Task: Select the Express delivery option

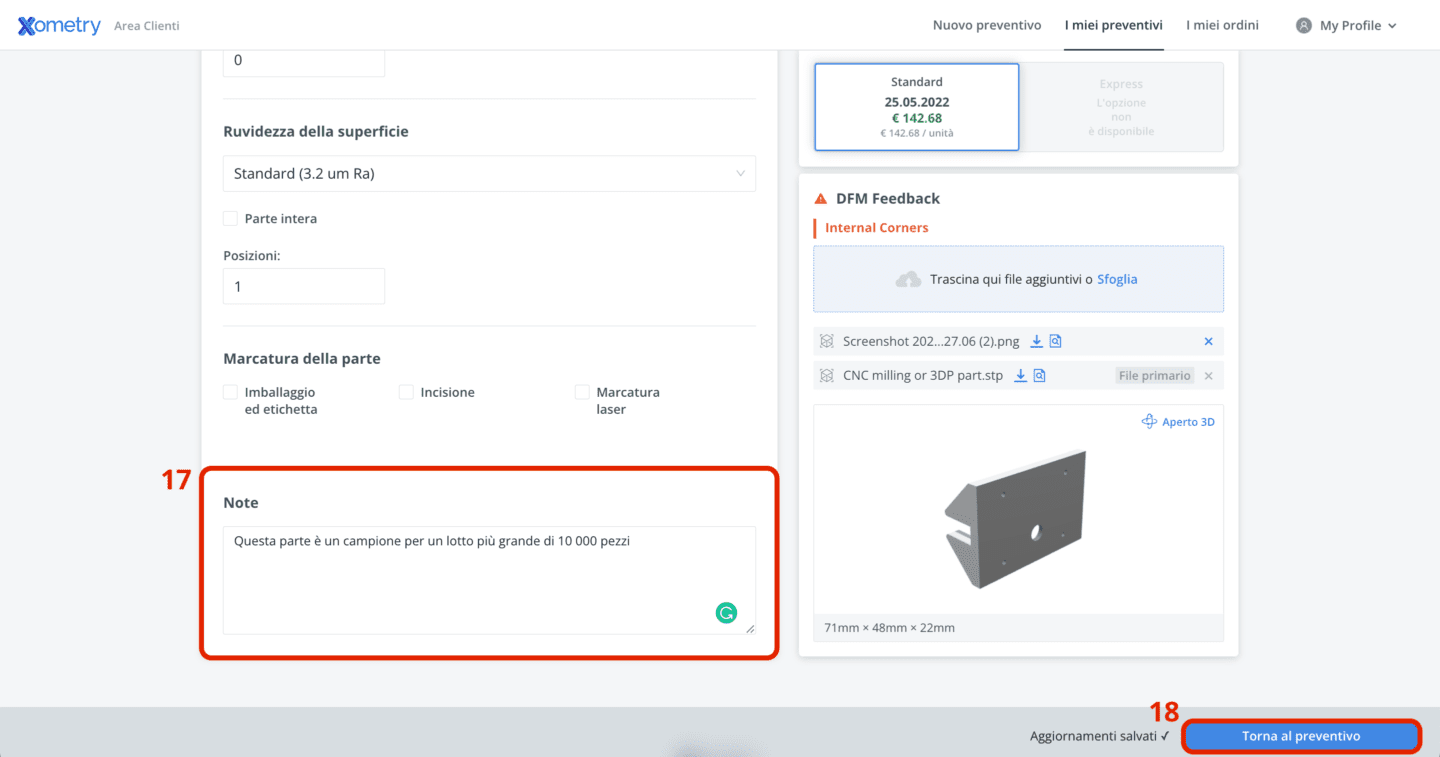Action: point(1121,107)
